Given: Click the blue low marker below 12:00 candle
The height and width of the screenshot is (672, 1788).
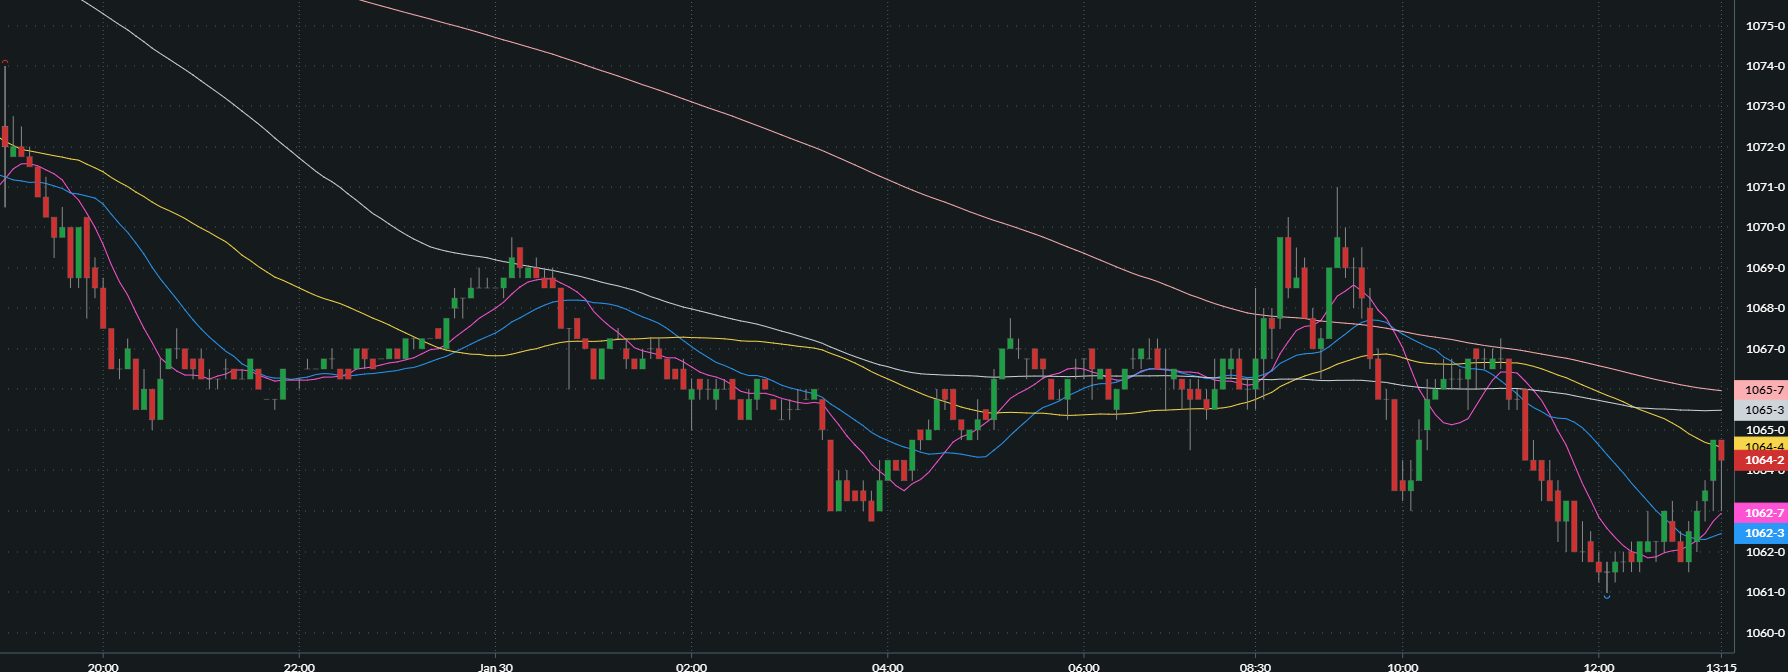Looking at the screenshot, I should pyautogui.click(x=1607, y=597).
